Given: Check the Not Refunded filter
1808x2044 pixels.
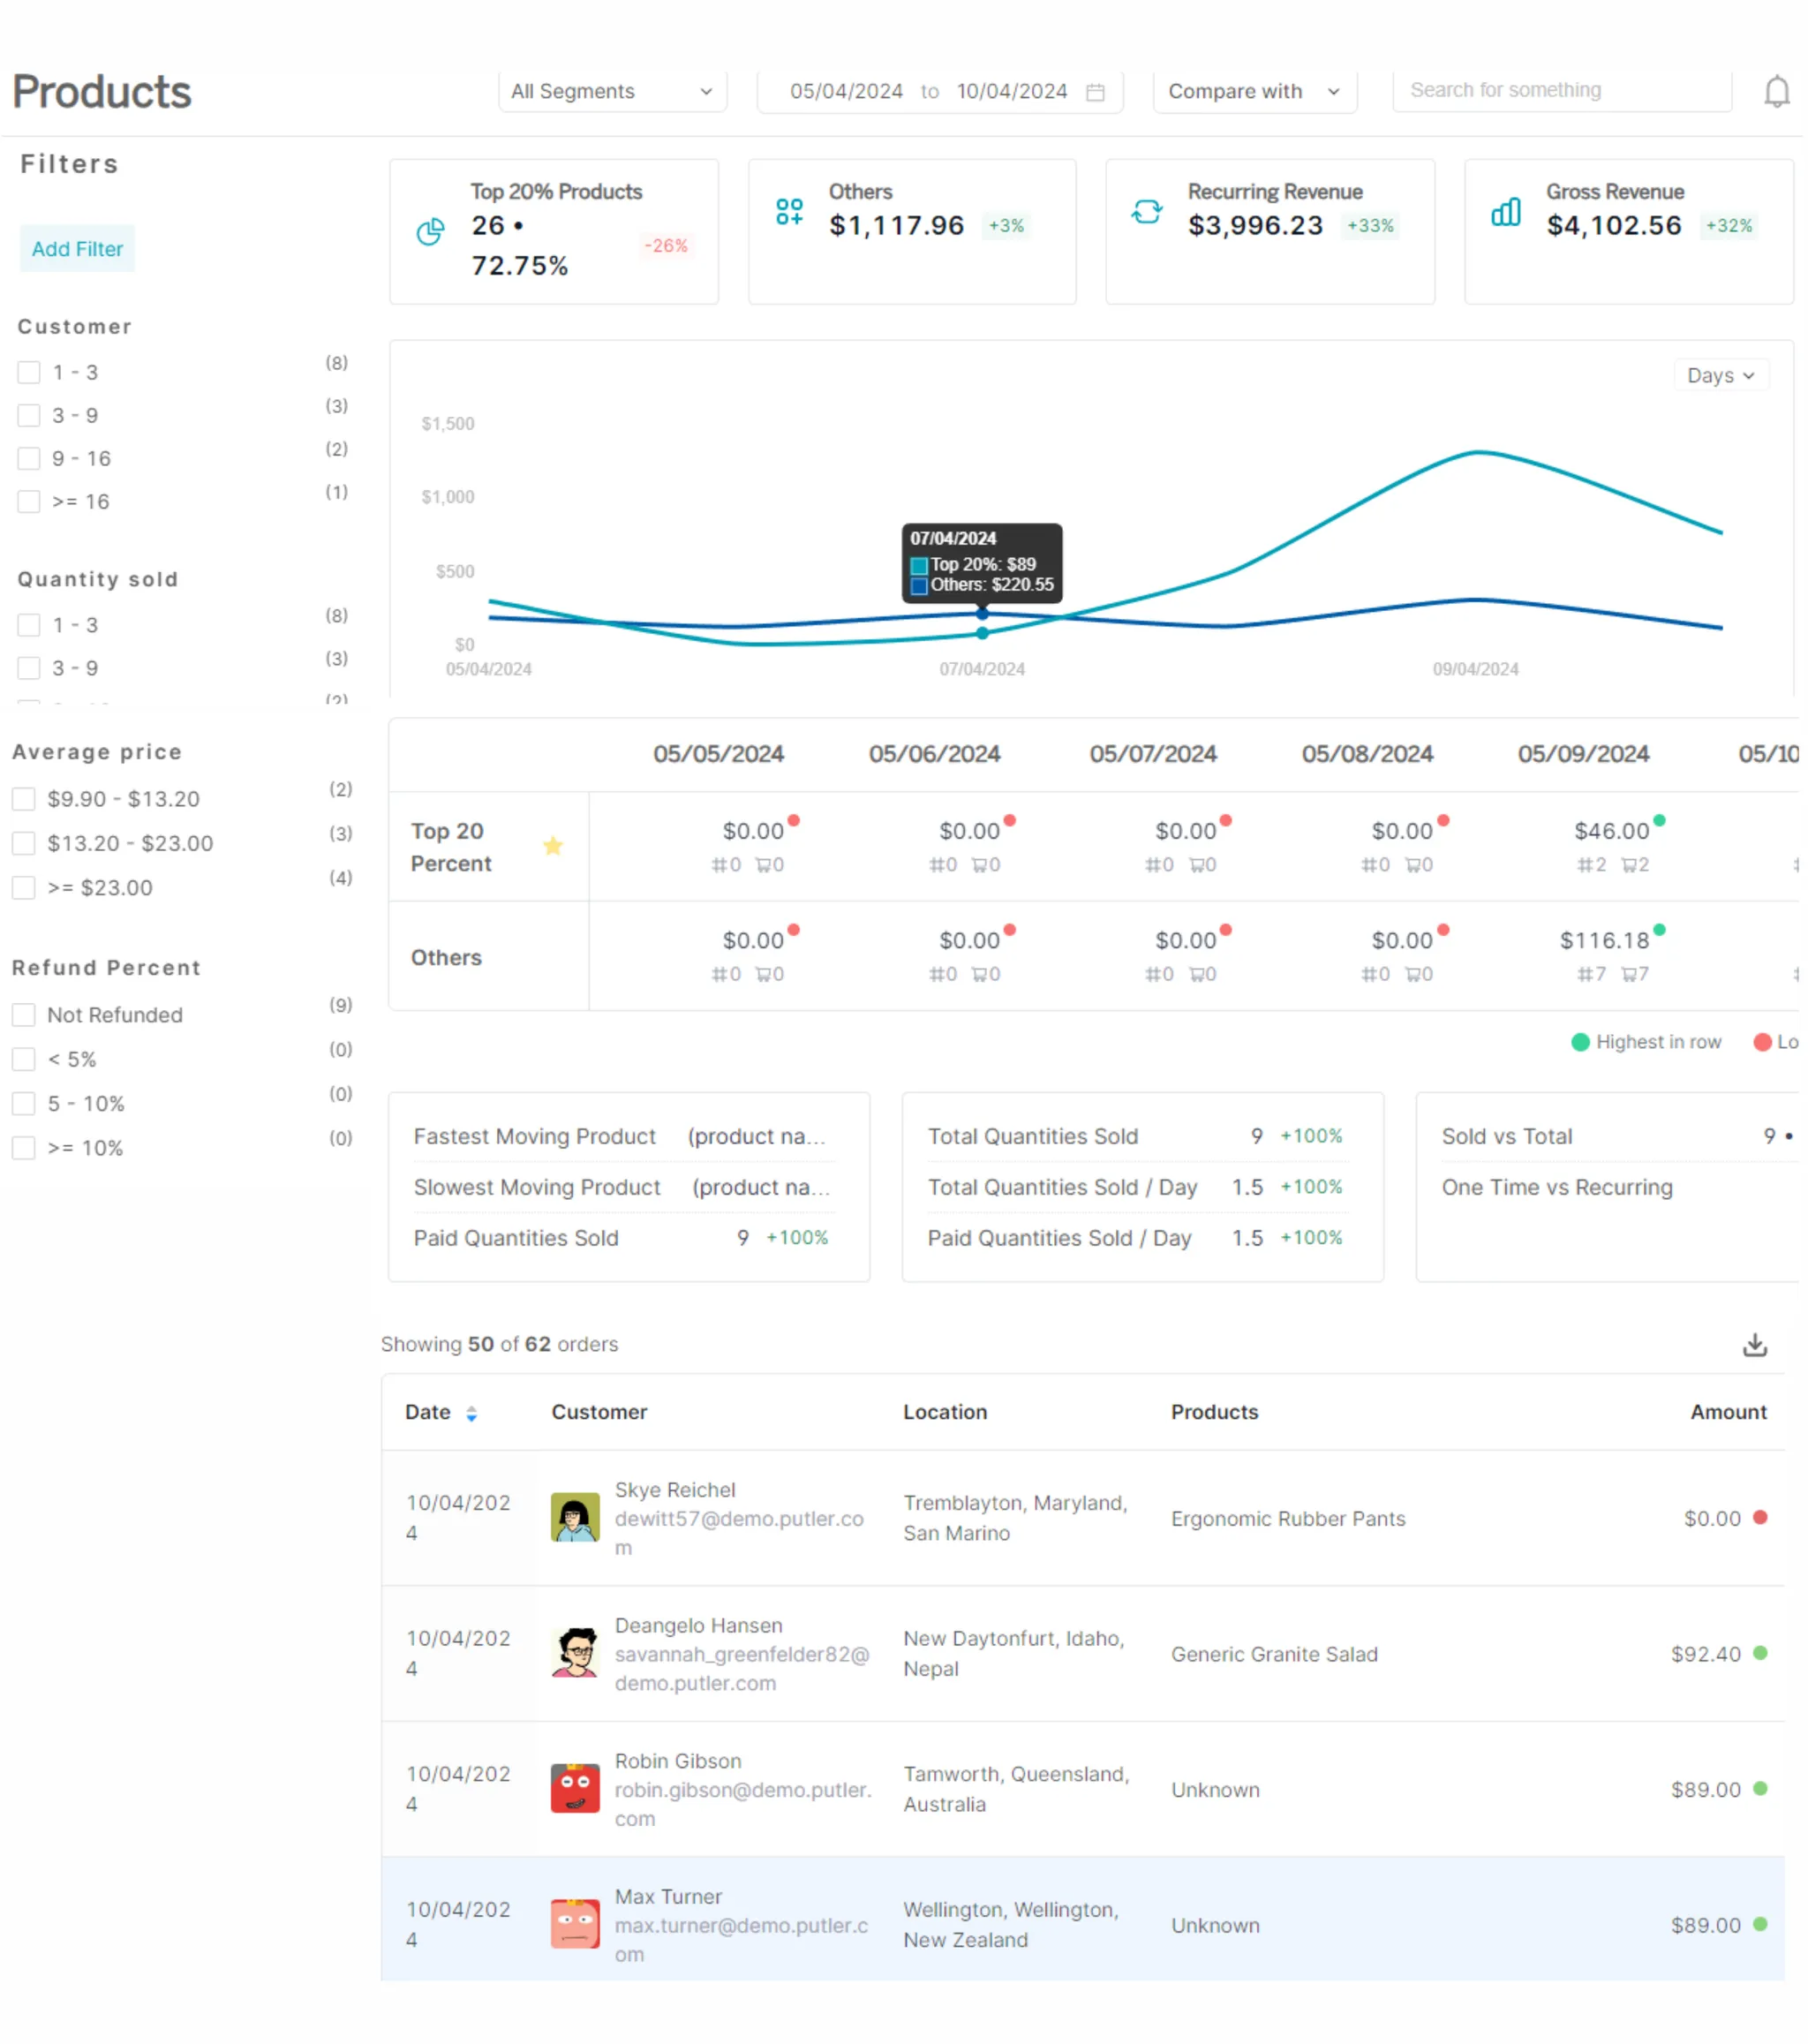Looking at the screenshot, I should (24, 1017).
